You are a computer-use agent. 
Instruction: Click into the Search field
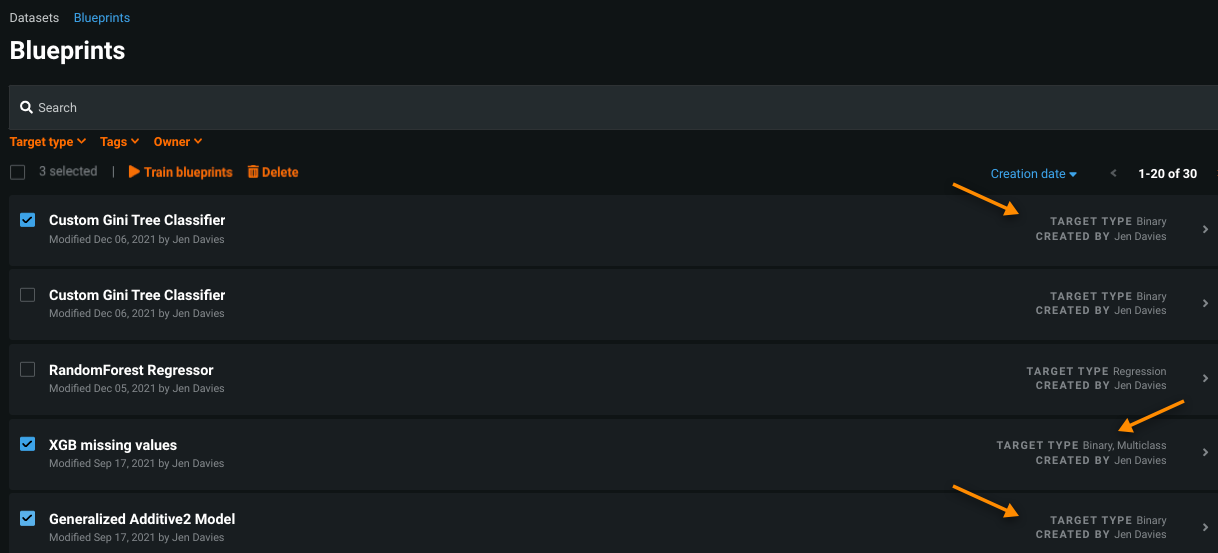(600, 108)
